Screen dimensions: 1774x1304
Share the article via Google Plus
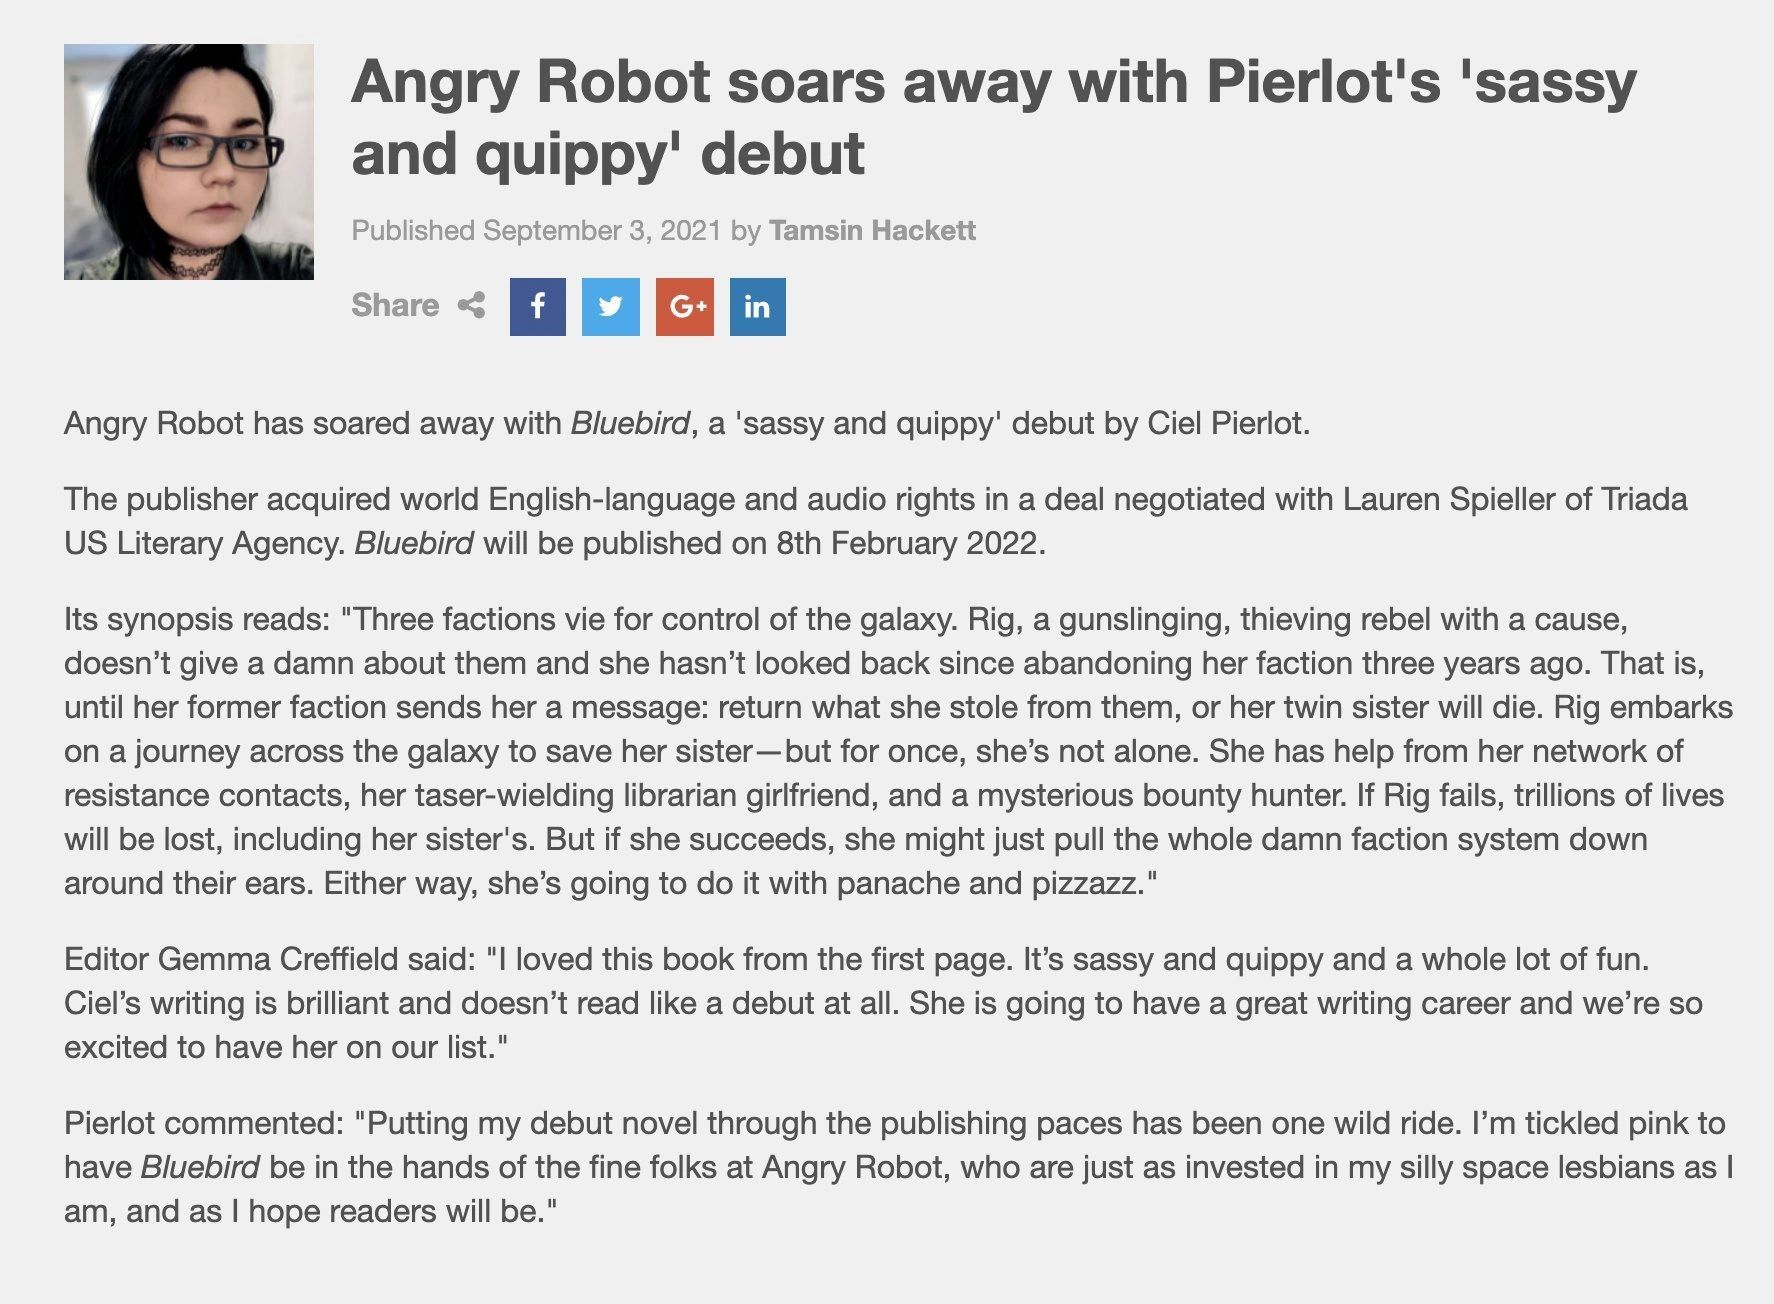685,306
